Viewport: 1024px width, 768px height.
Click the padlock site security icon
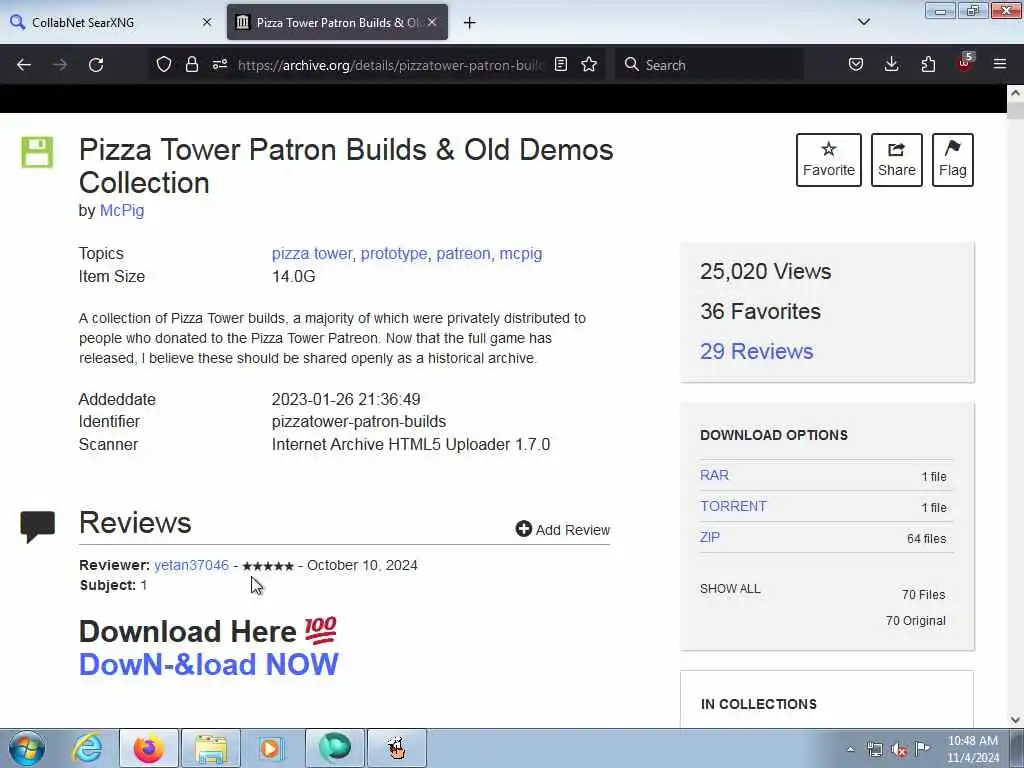[x=191, y=64]
